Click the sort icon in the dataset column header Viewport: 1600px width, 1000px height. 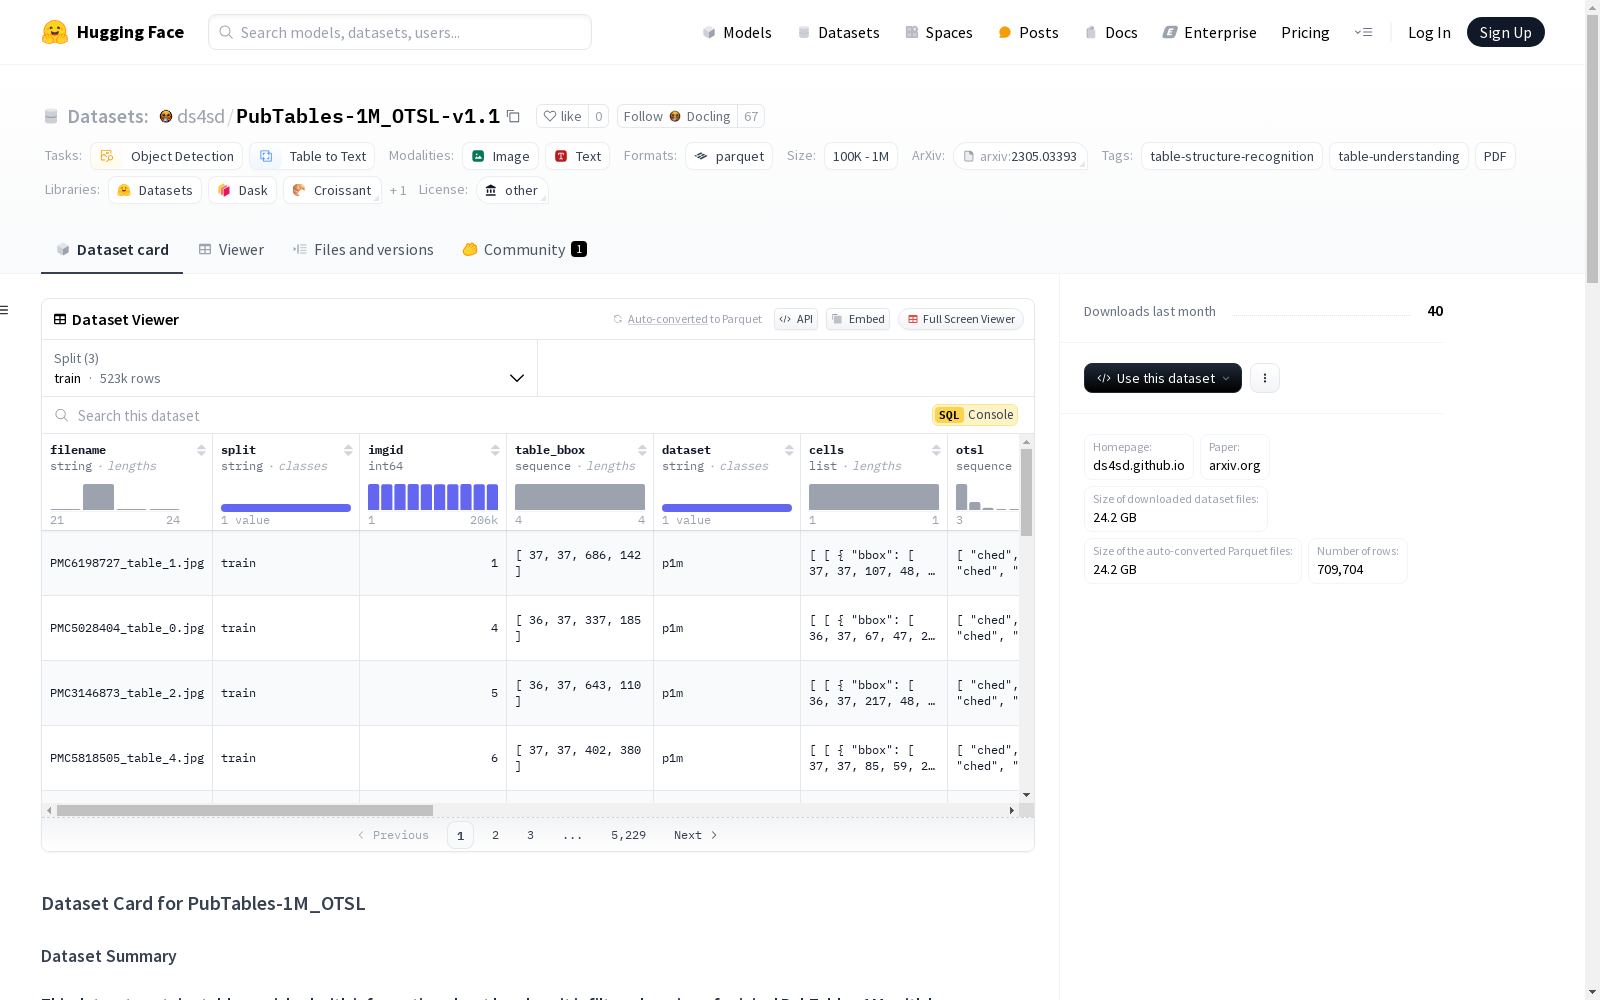(789, 450)
